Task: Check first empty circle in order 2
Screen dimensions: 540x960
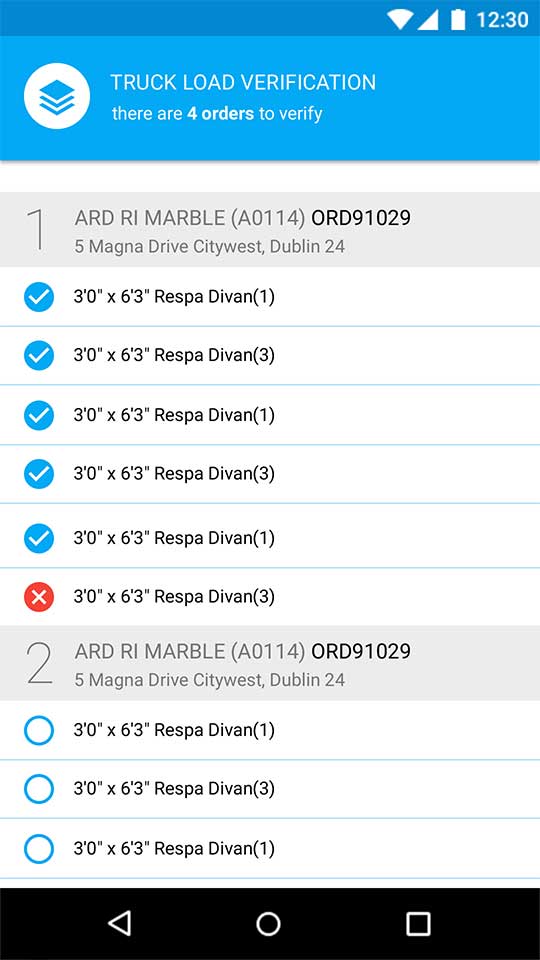Action: click(39, 730)
